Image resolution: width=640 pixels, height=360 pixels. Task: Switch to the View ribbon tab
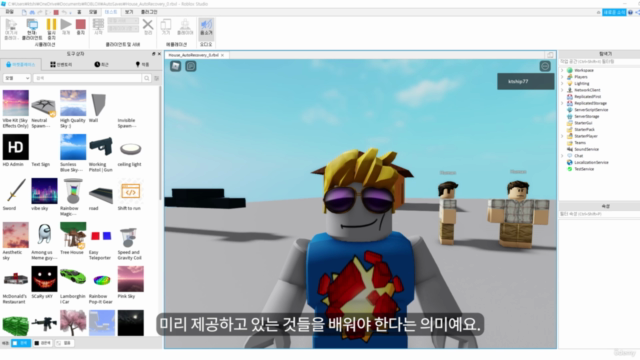129,12
